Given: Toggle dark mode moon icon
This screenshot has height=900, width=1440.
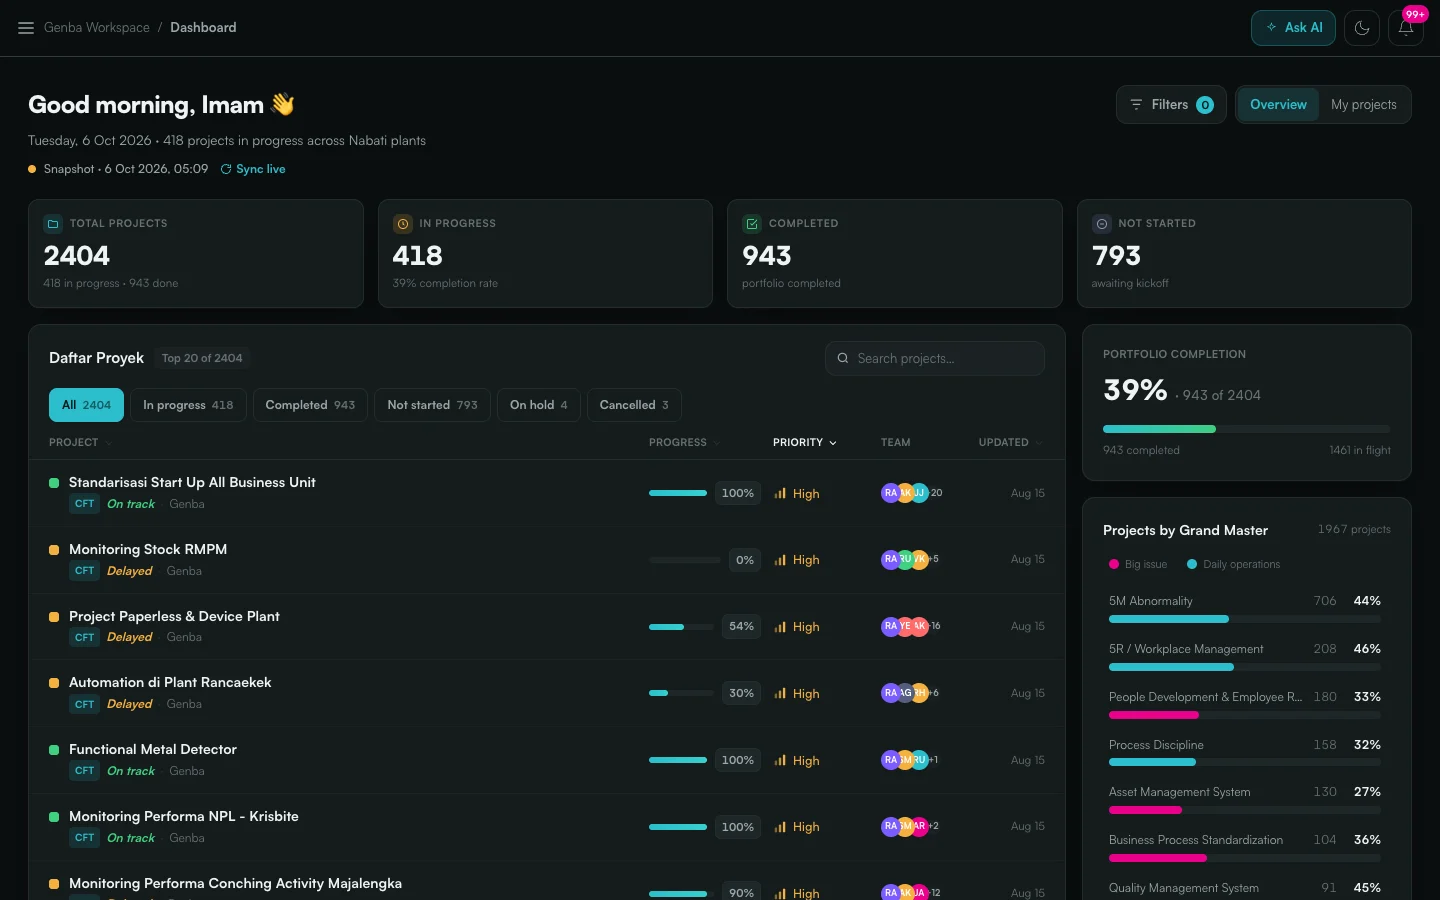Looking at the screenshot, I should tap(1362, 28).
